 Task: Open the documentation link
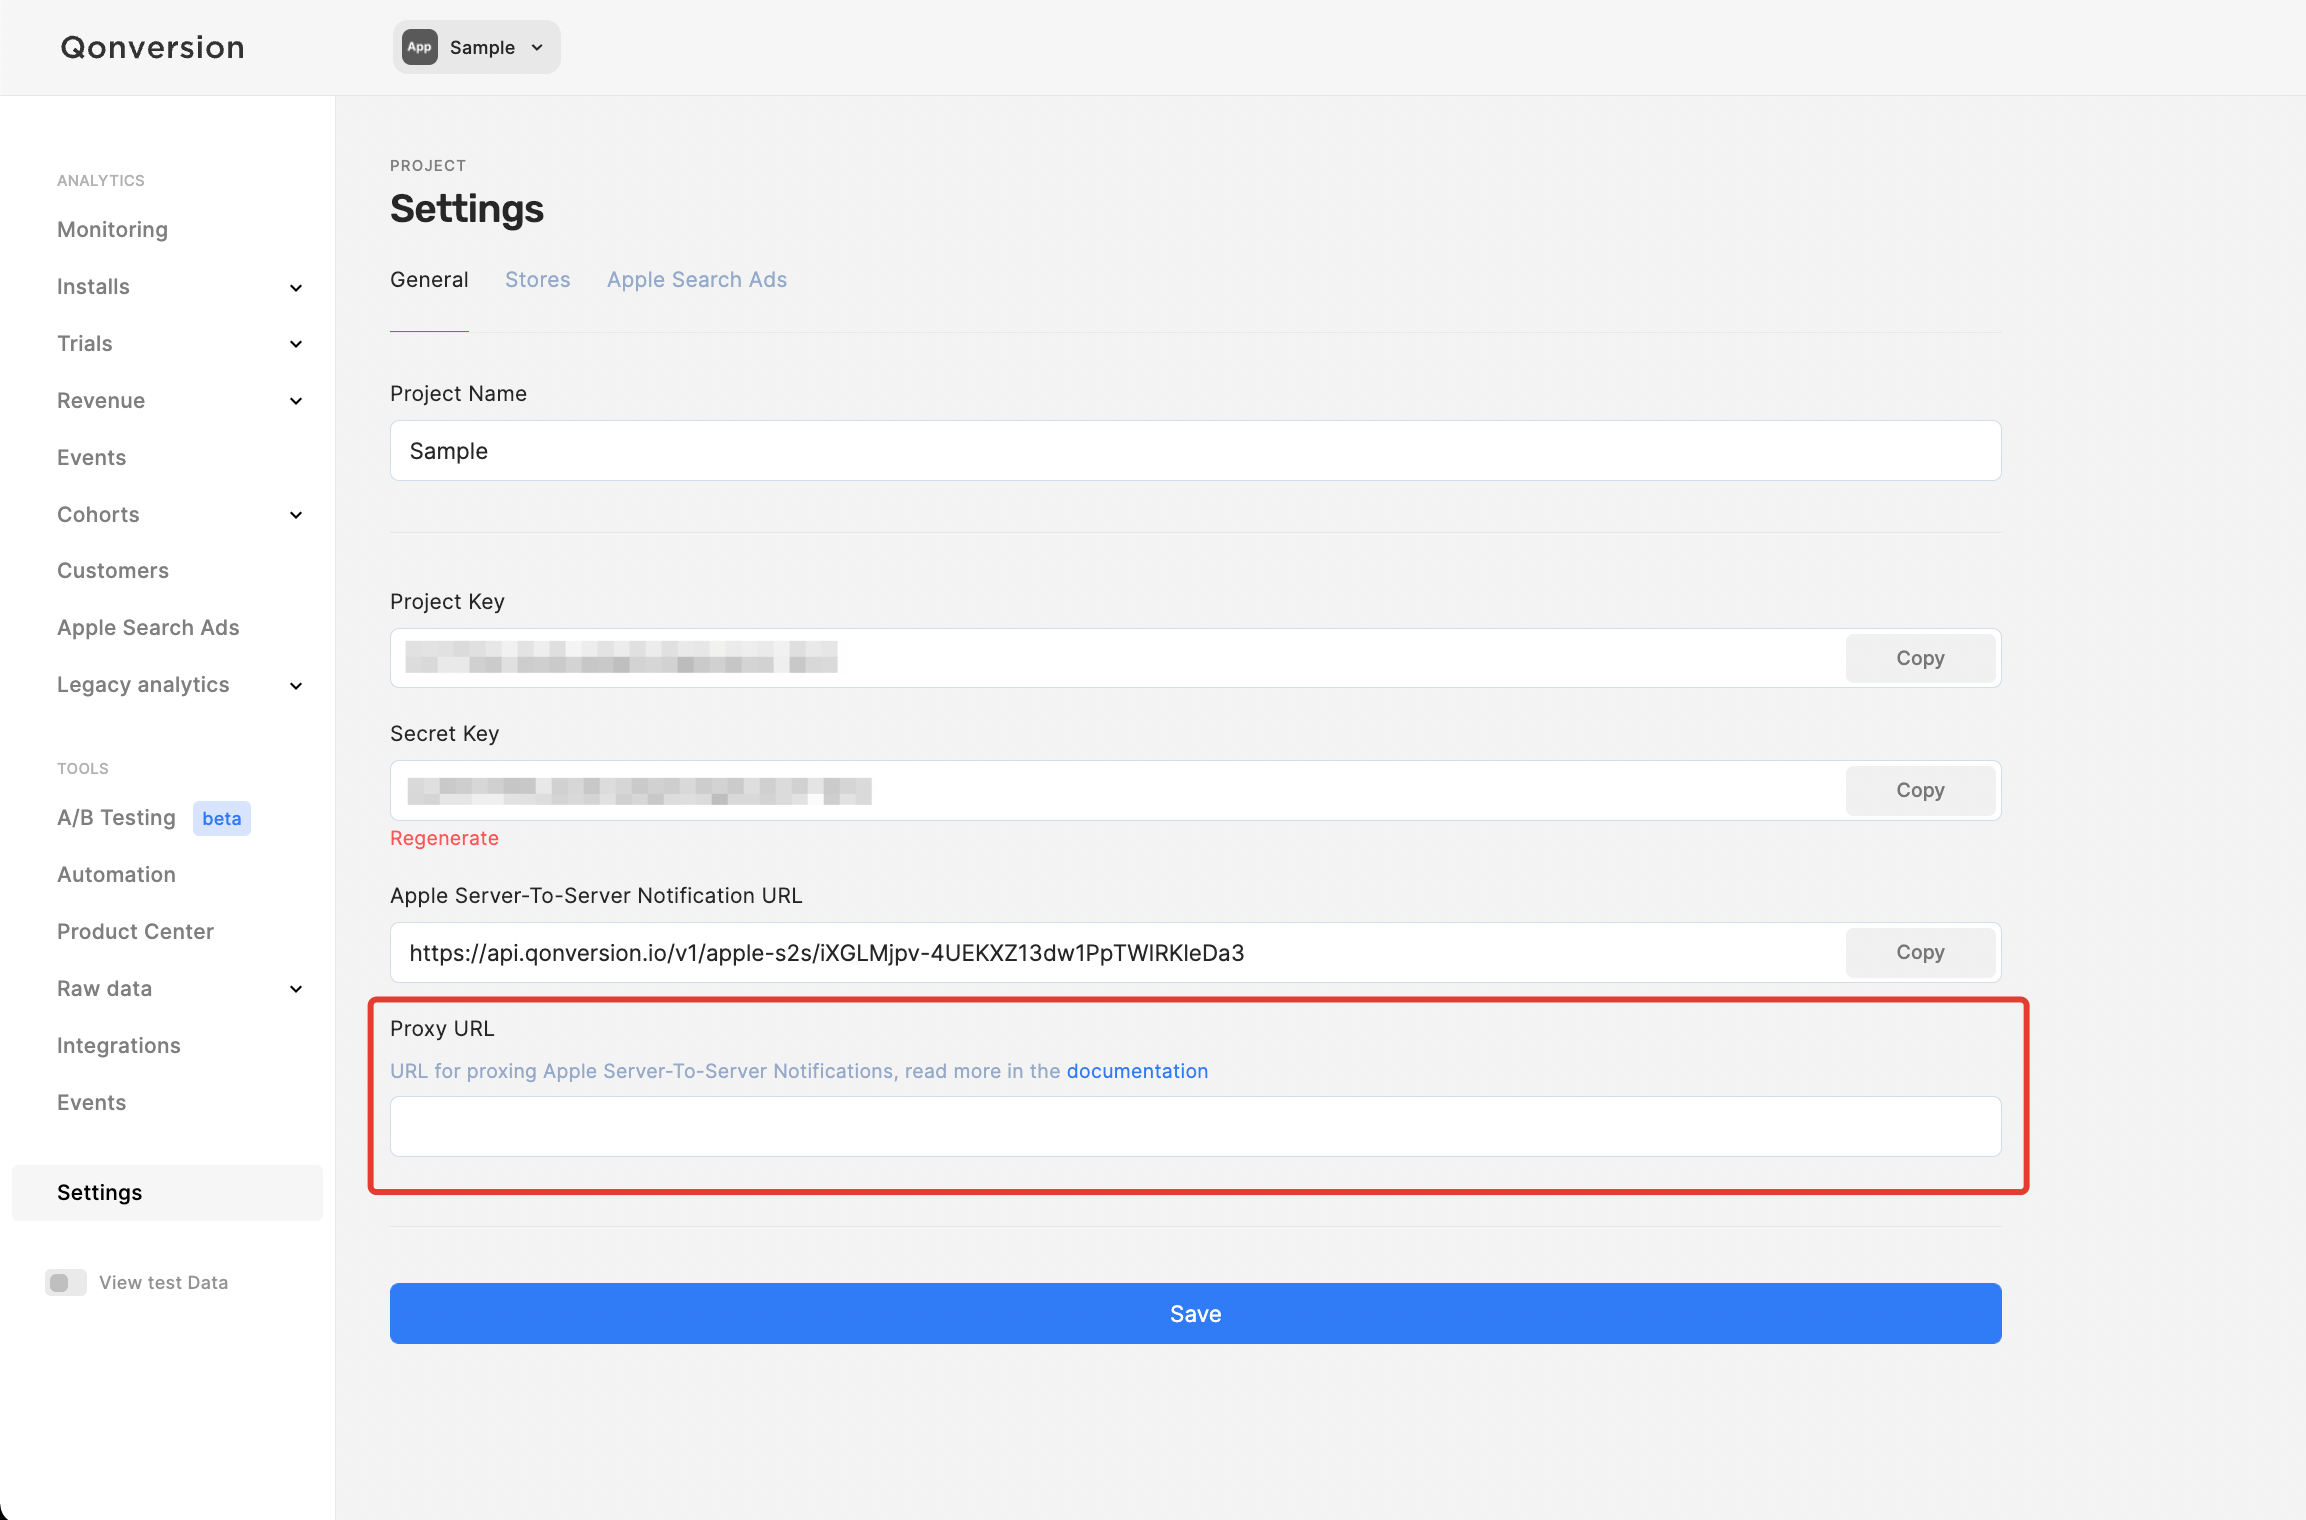[1137, 1071]
